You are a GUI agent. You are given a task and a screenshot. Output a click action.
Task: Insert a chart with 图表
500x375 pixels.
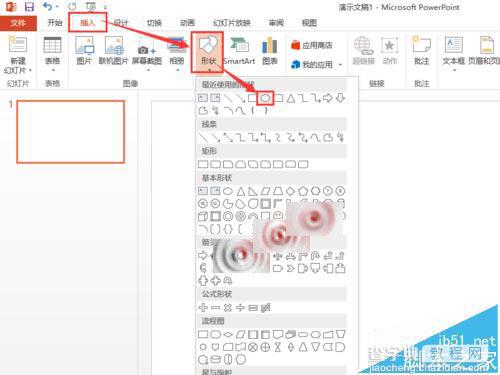[x=270, y=50]
